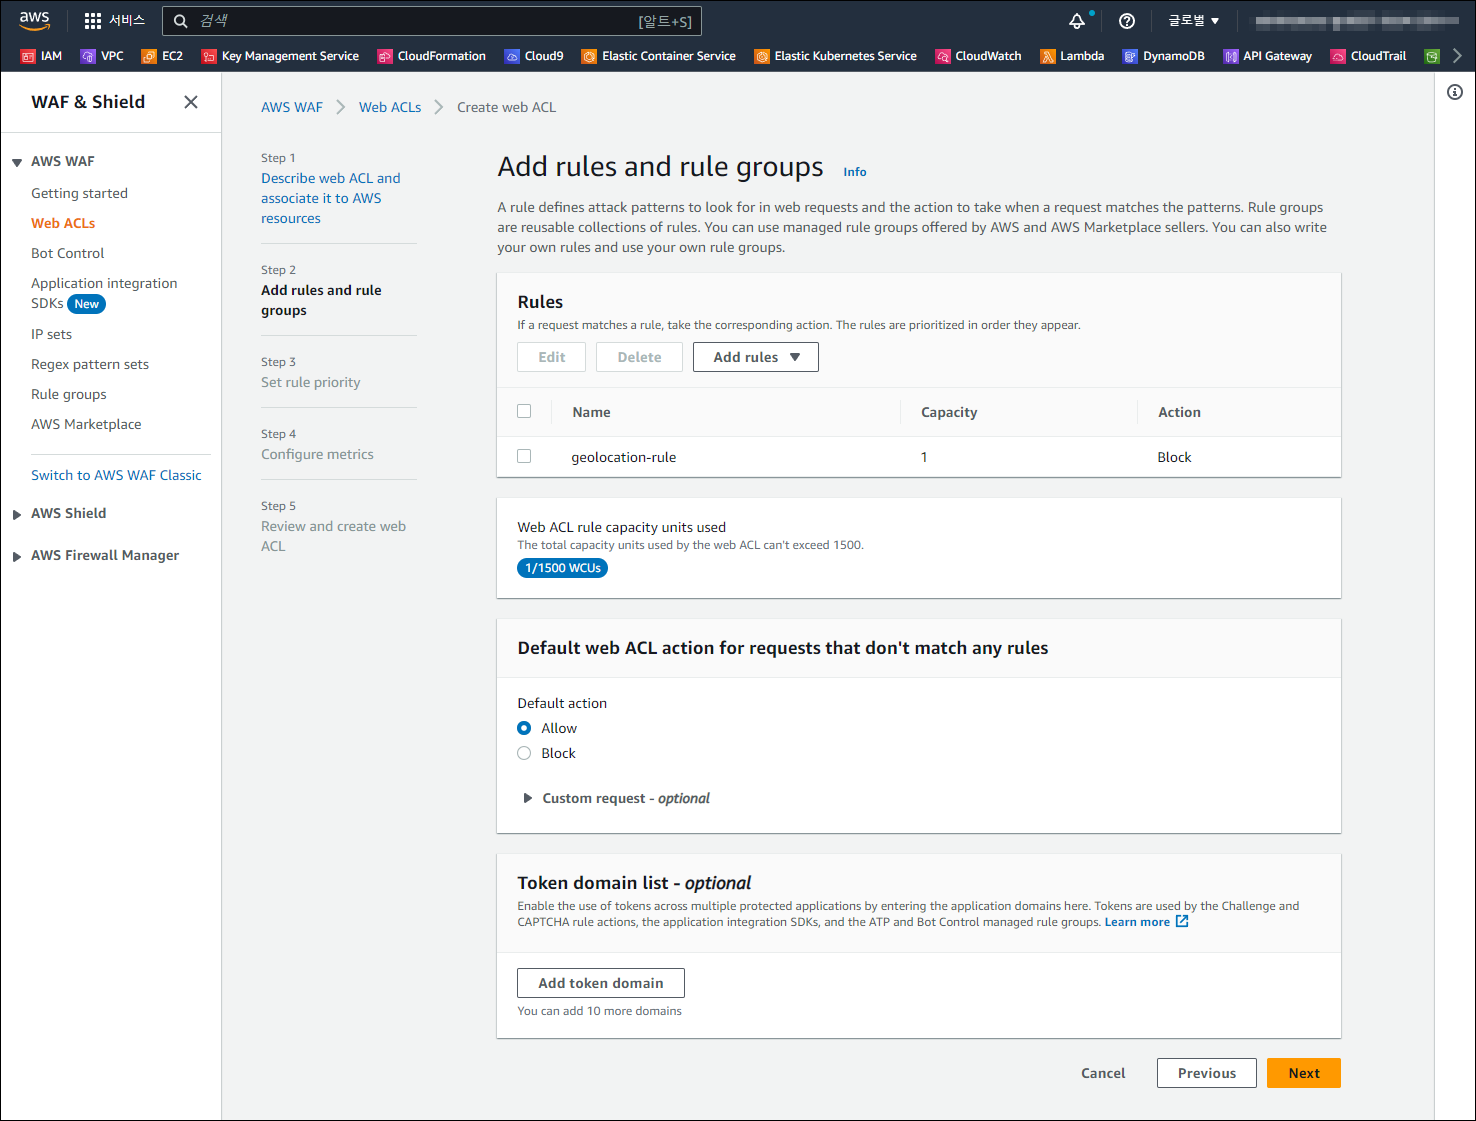Click the Previous button

[x=1207, y=1073]
